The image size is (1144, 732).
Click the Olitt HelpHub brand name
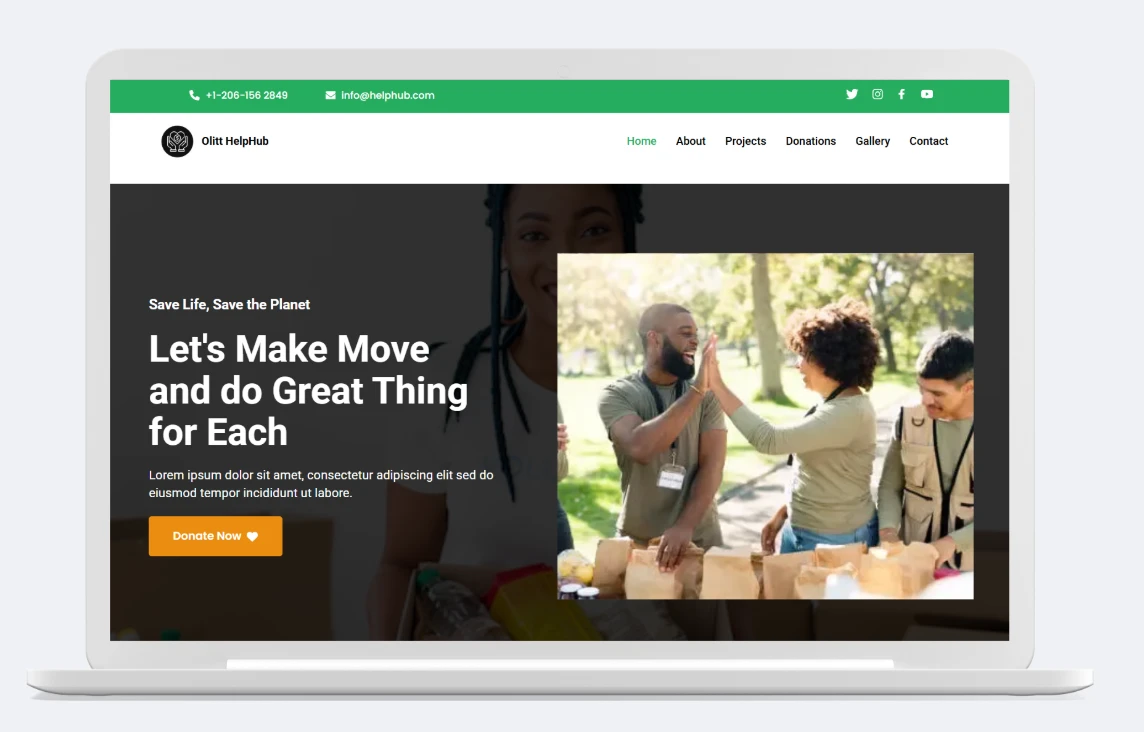point(235,141)
